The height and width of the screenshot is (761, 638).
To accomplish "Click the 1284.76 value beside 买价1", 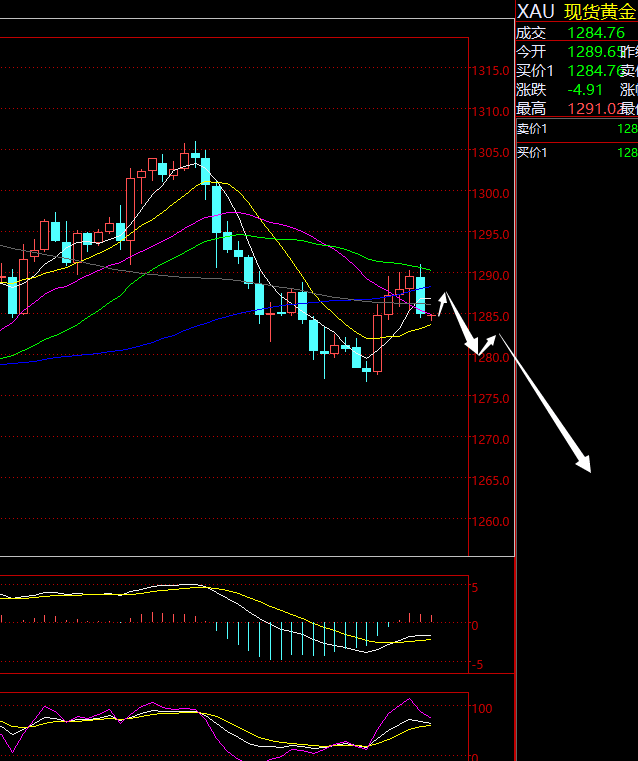I will pos(595,71).
